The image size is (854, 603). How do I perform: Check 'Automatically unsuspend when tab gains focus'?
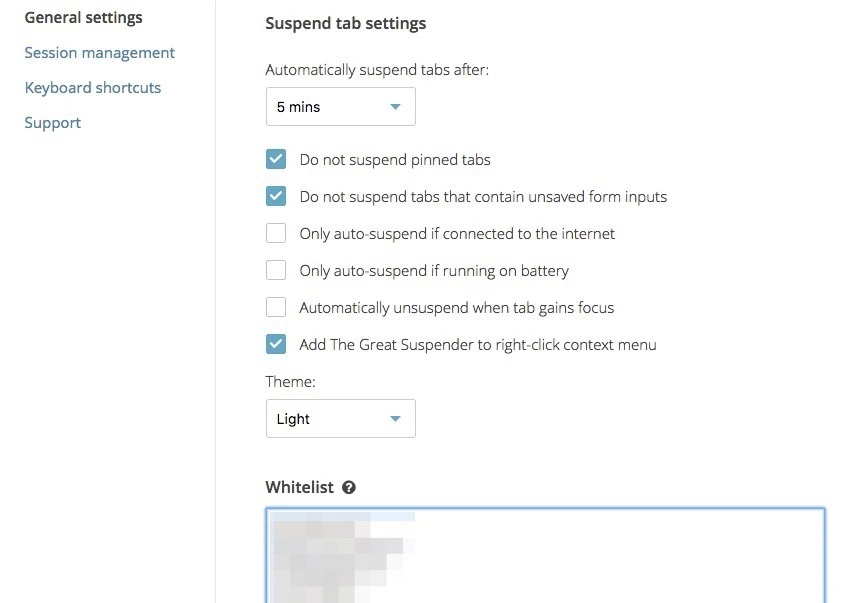tap(276, 307)
